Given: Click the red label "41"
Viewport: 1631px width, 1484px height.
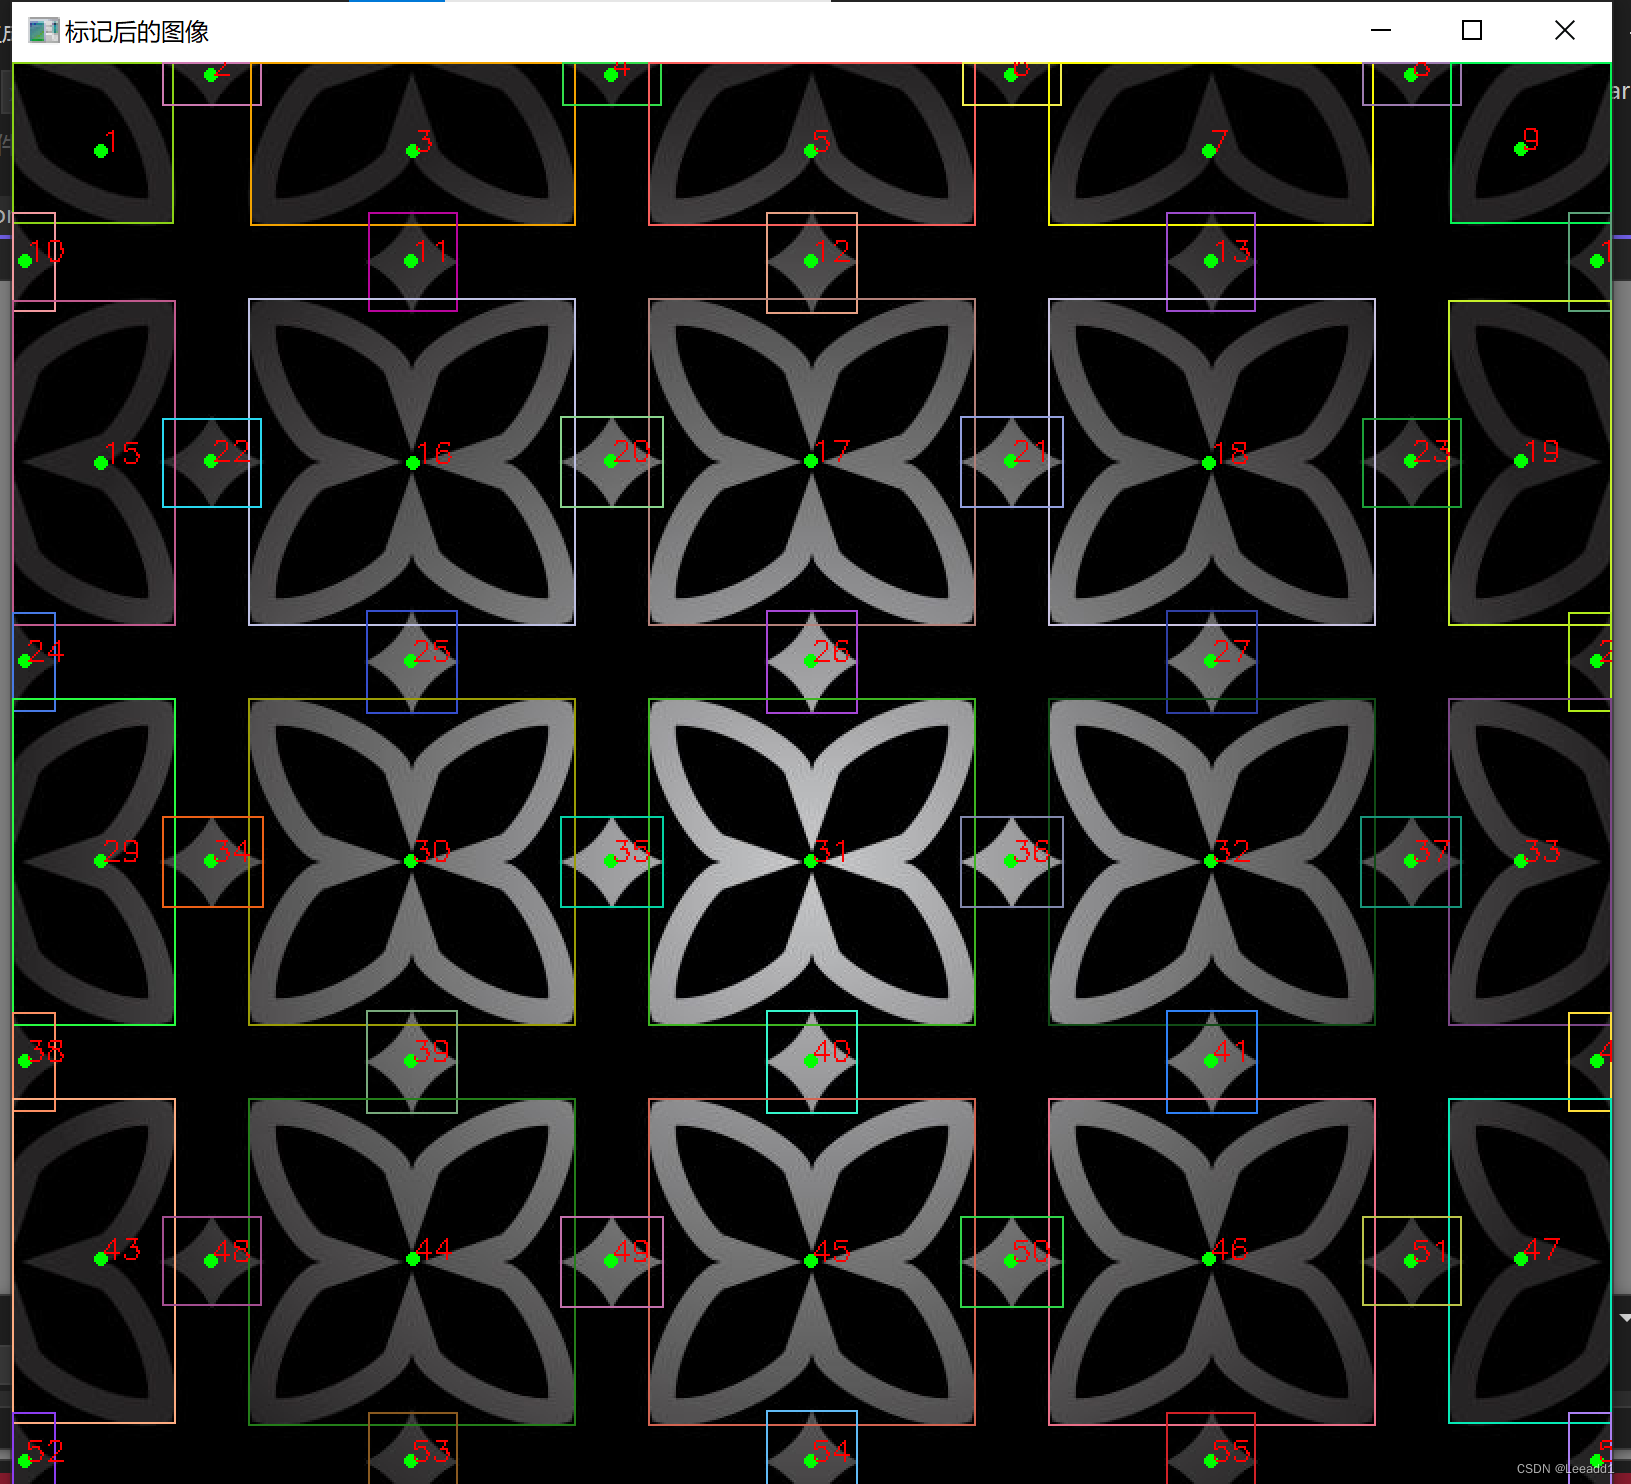Looking at the screenshot, I should [1232, 1051].
